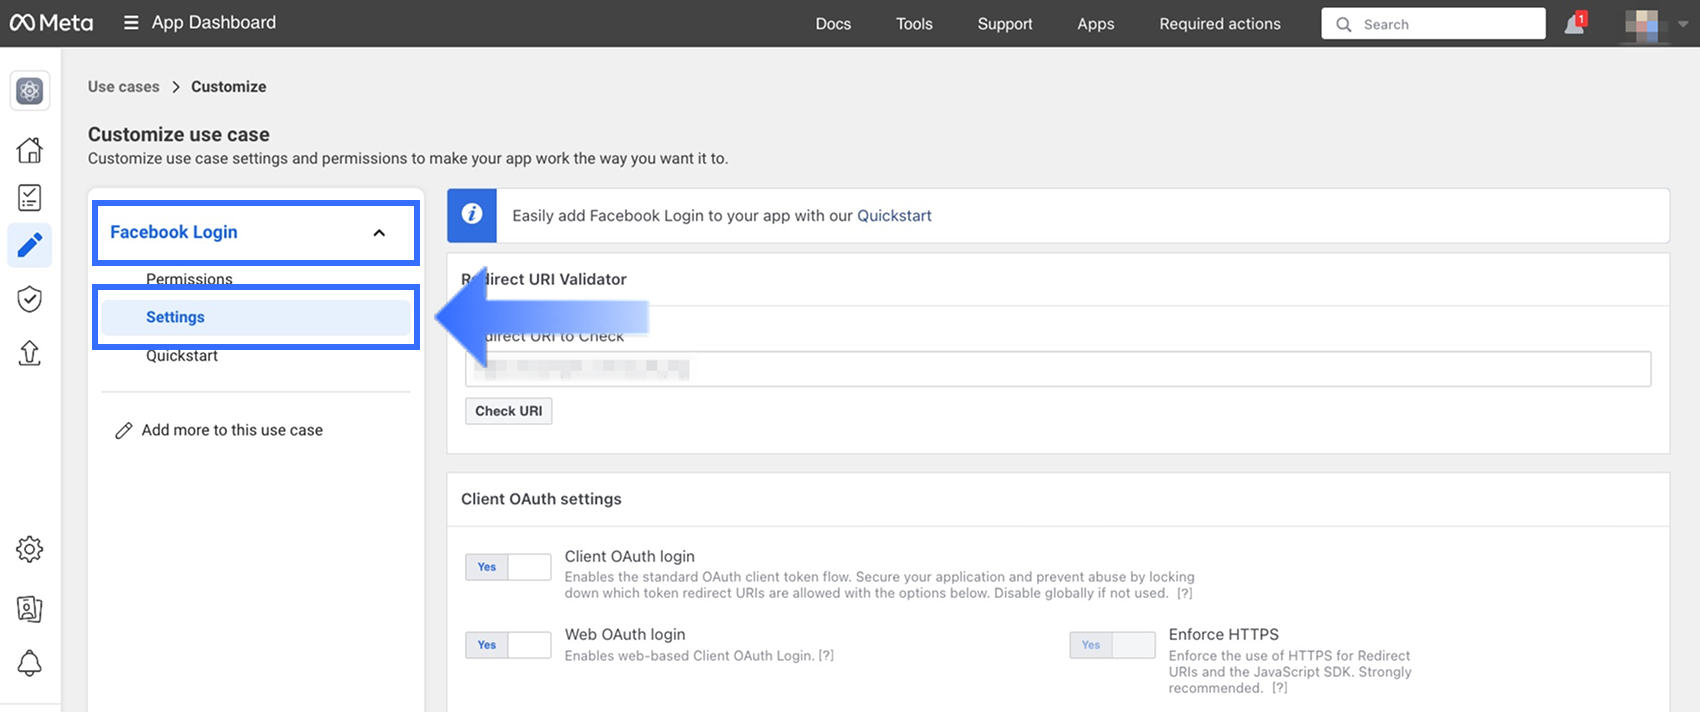
Task: Open the checklist icon in sidebar
Action: coord(30,198)
